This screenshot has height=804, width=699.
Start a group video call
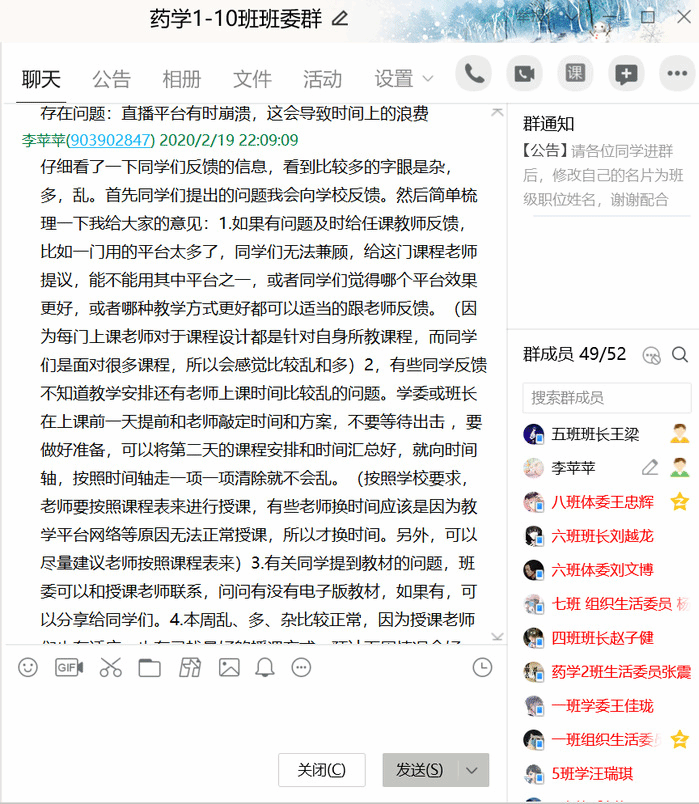tap(524, 74)
